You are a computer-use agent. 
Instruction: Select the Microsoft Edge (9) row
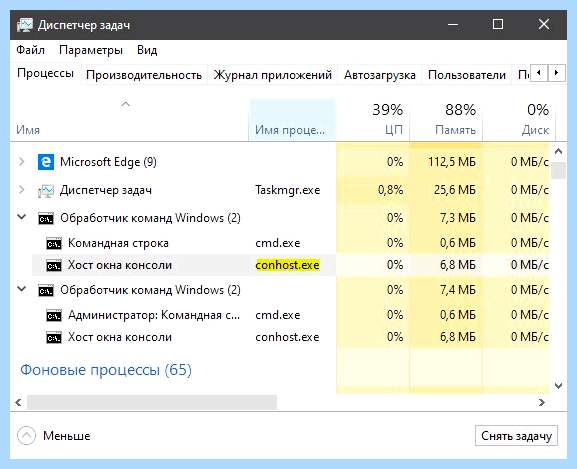pos(280,162)
